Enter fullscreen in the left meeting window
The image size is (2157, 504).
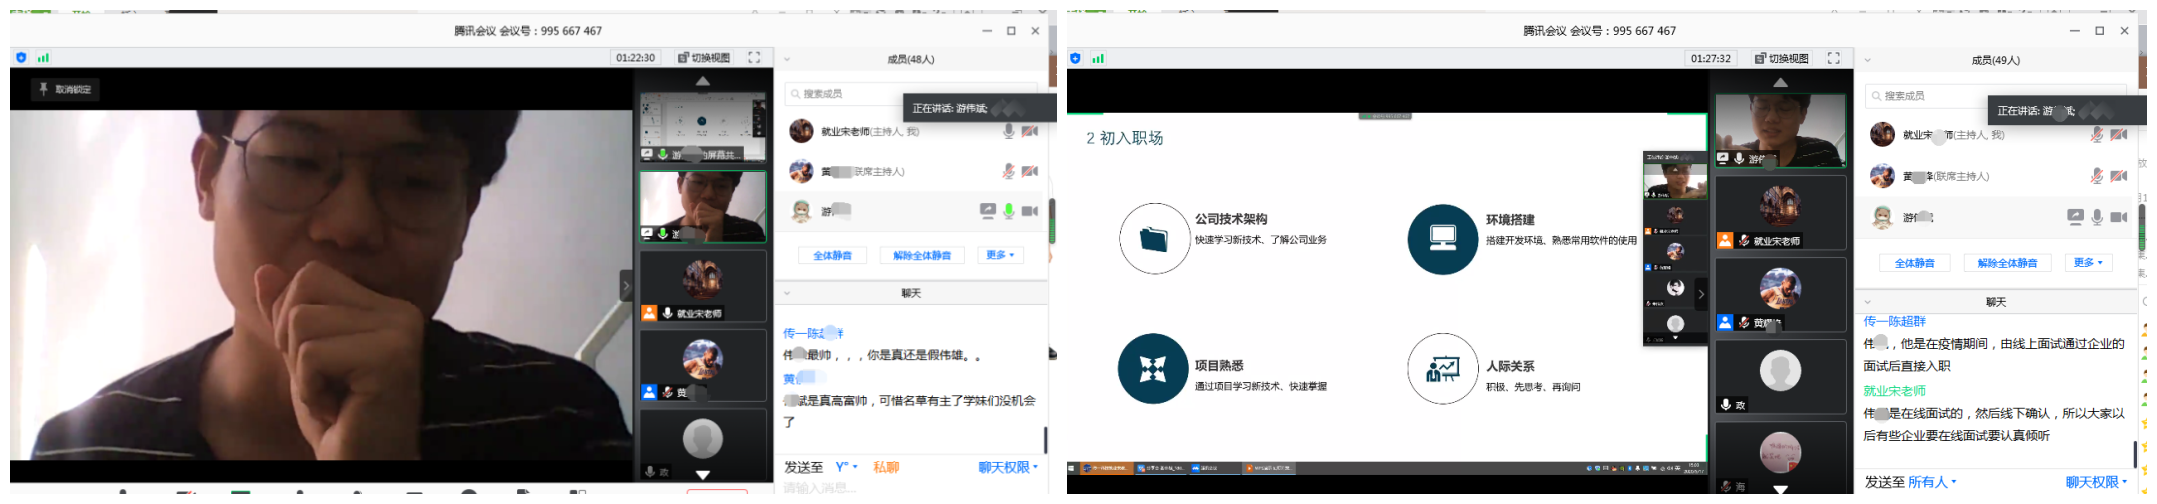tap(755, 58)
